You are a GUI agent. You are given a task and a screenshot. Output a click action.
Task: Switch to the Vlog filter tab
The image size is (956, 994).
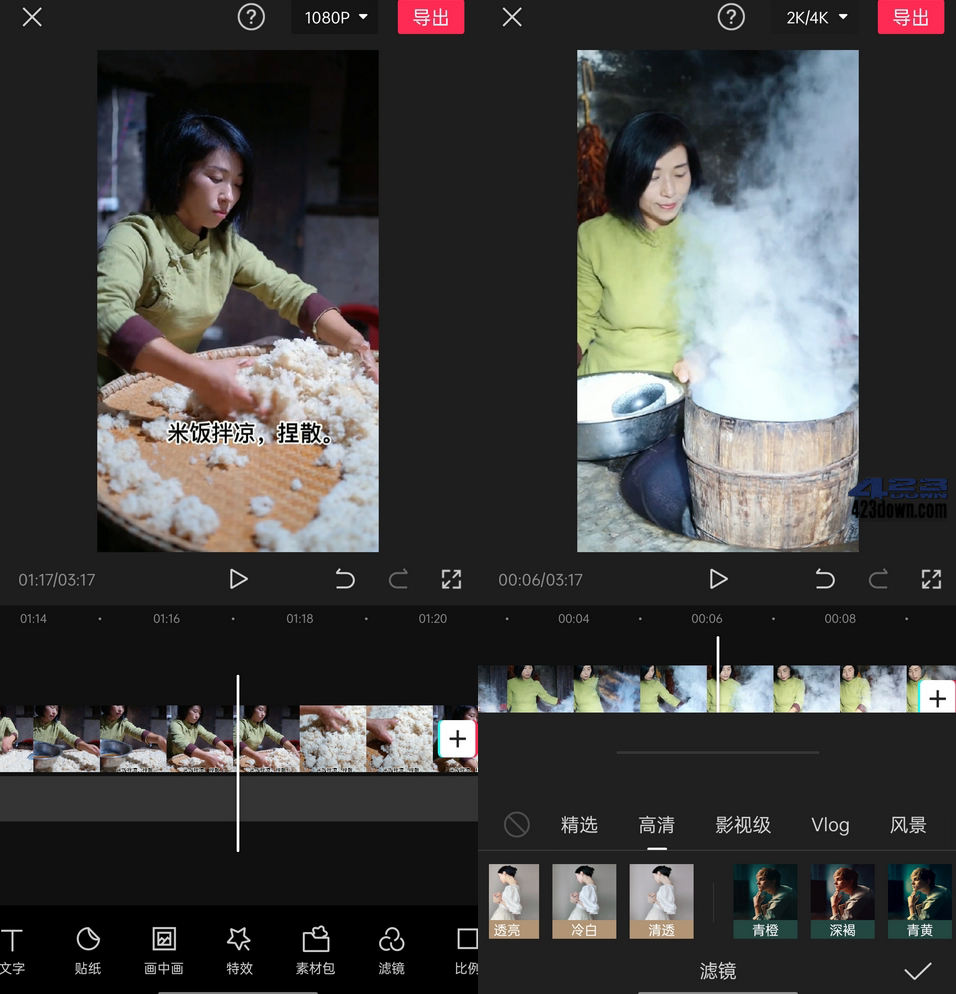point(830,825)
